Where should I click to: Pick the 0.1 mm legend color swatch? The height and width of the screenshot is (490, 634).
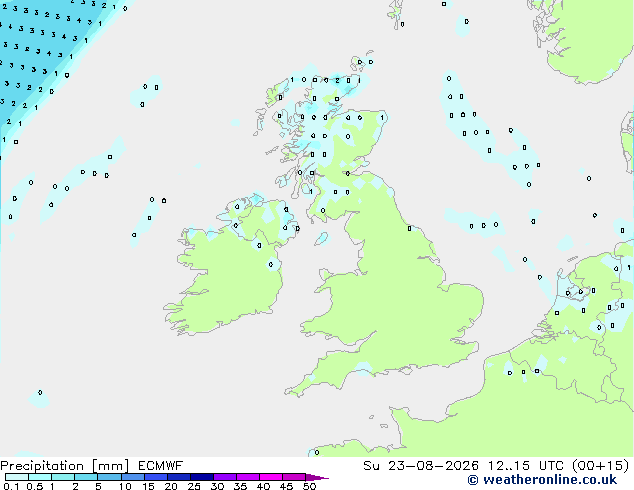[x=17, y=477]
